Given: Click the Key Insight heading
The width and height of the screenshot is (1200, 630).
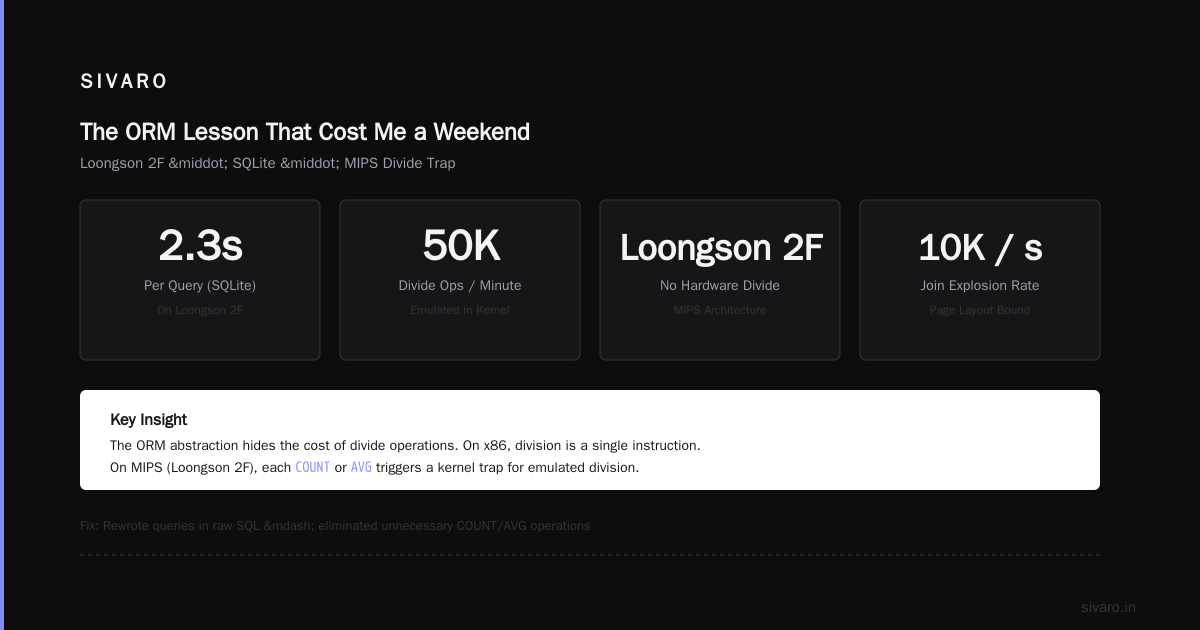Looking at the screenshot, I should [x=149, y=420].
